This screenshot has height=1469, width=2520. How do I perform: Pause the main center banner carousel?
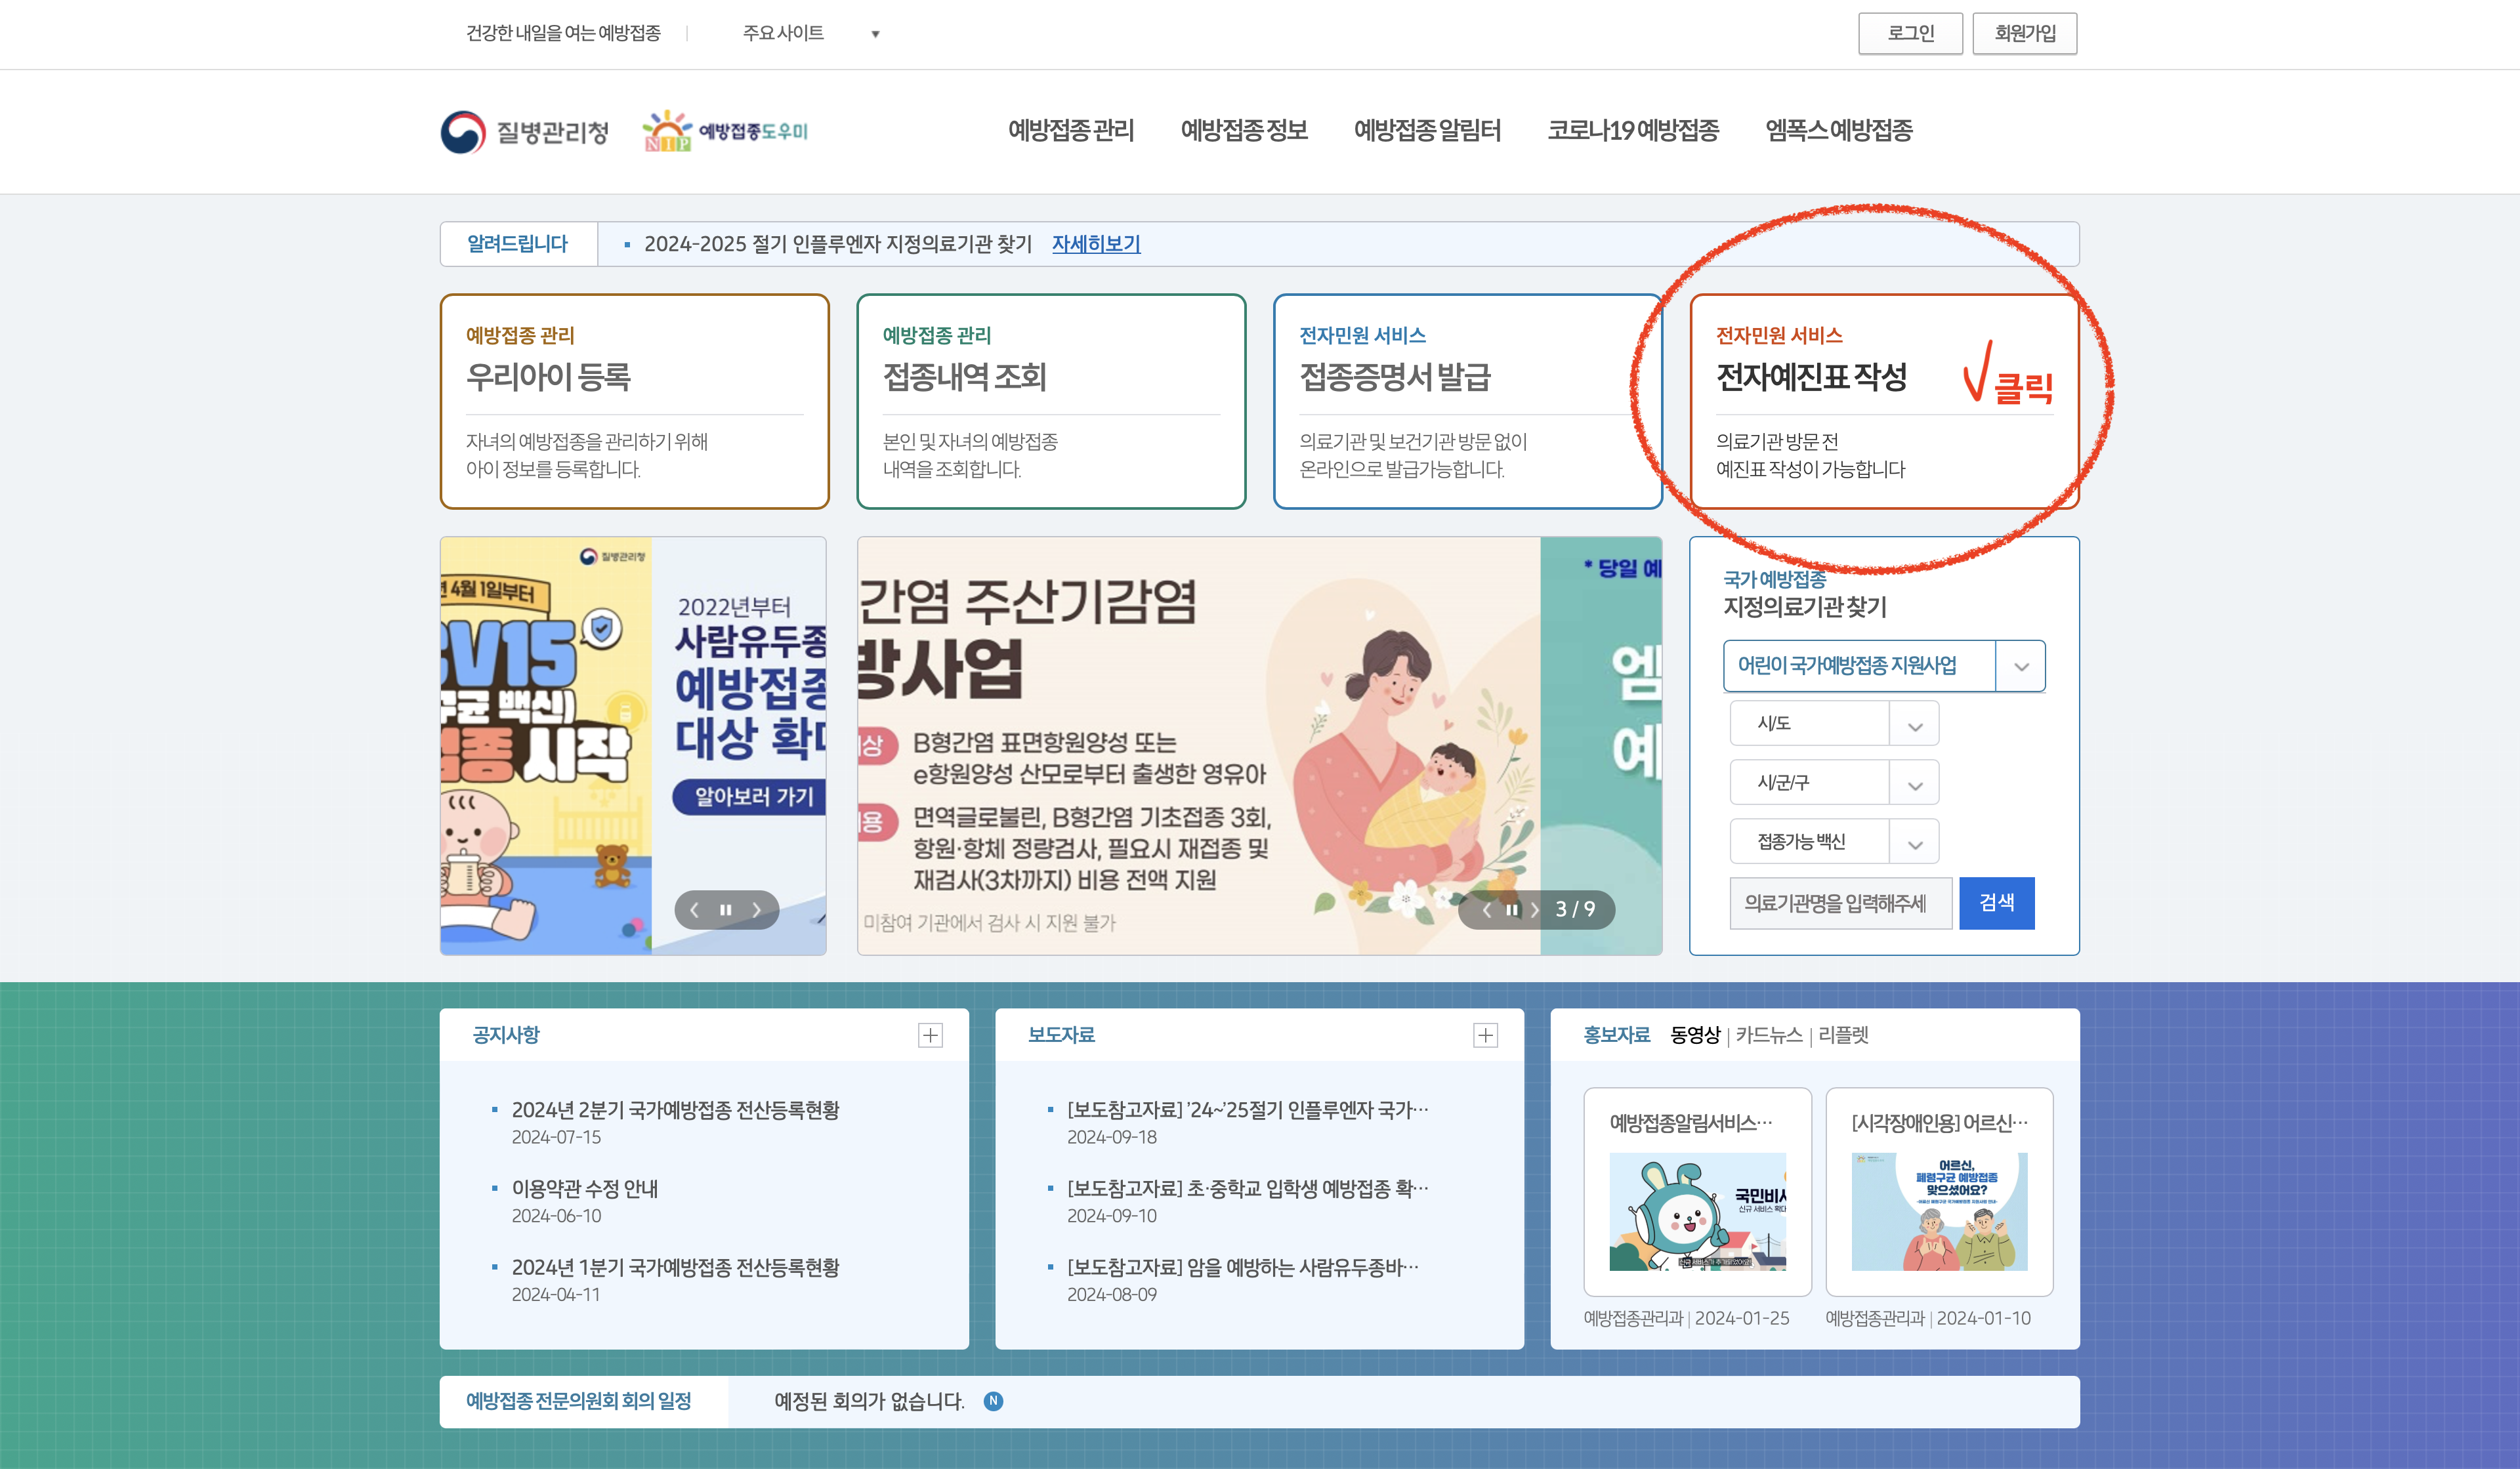(1512, 909)
